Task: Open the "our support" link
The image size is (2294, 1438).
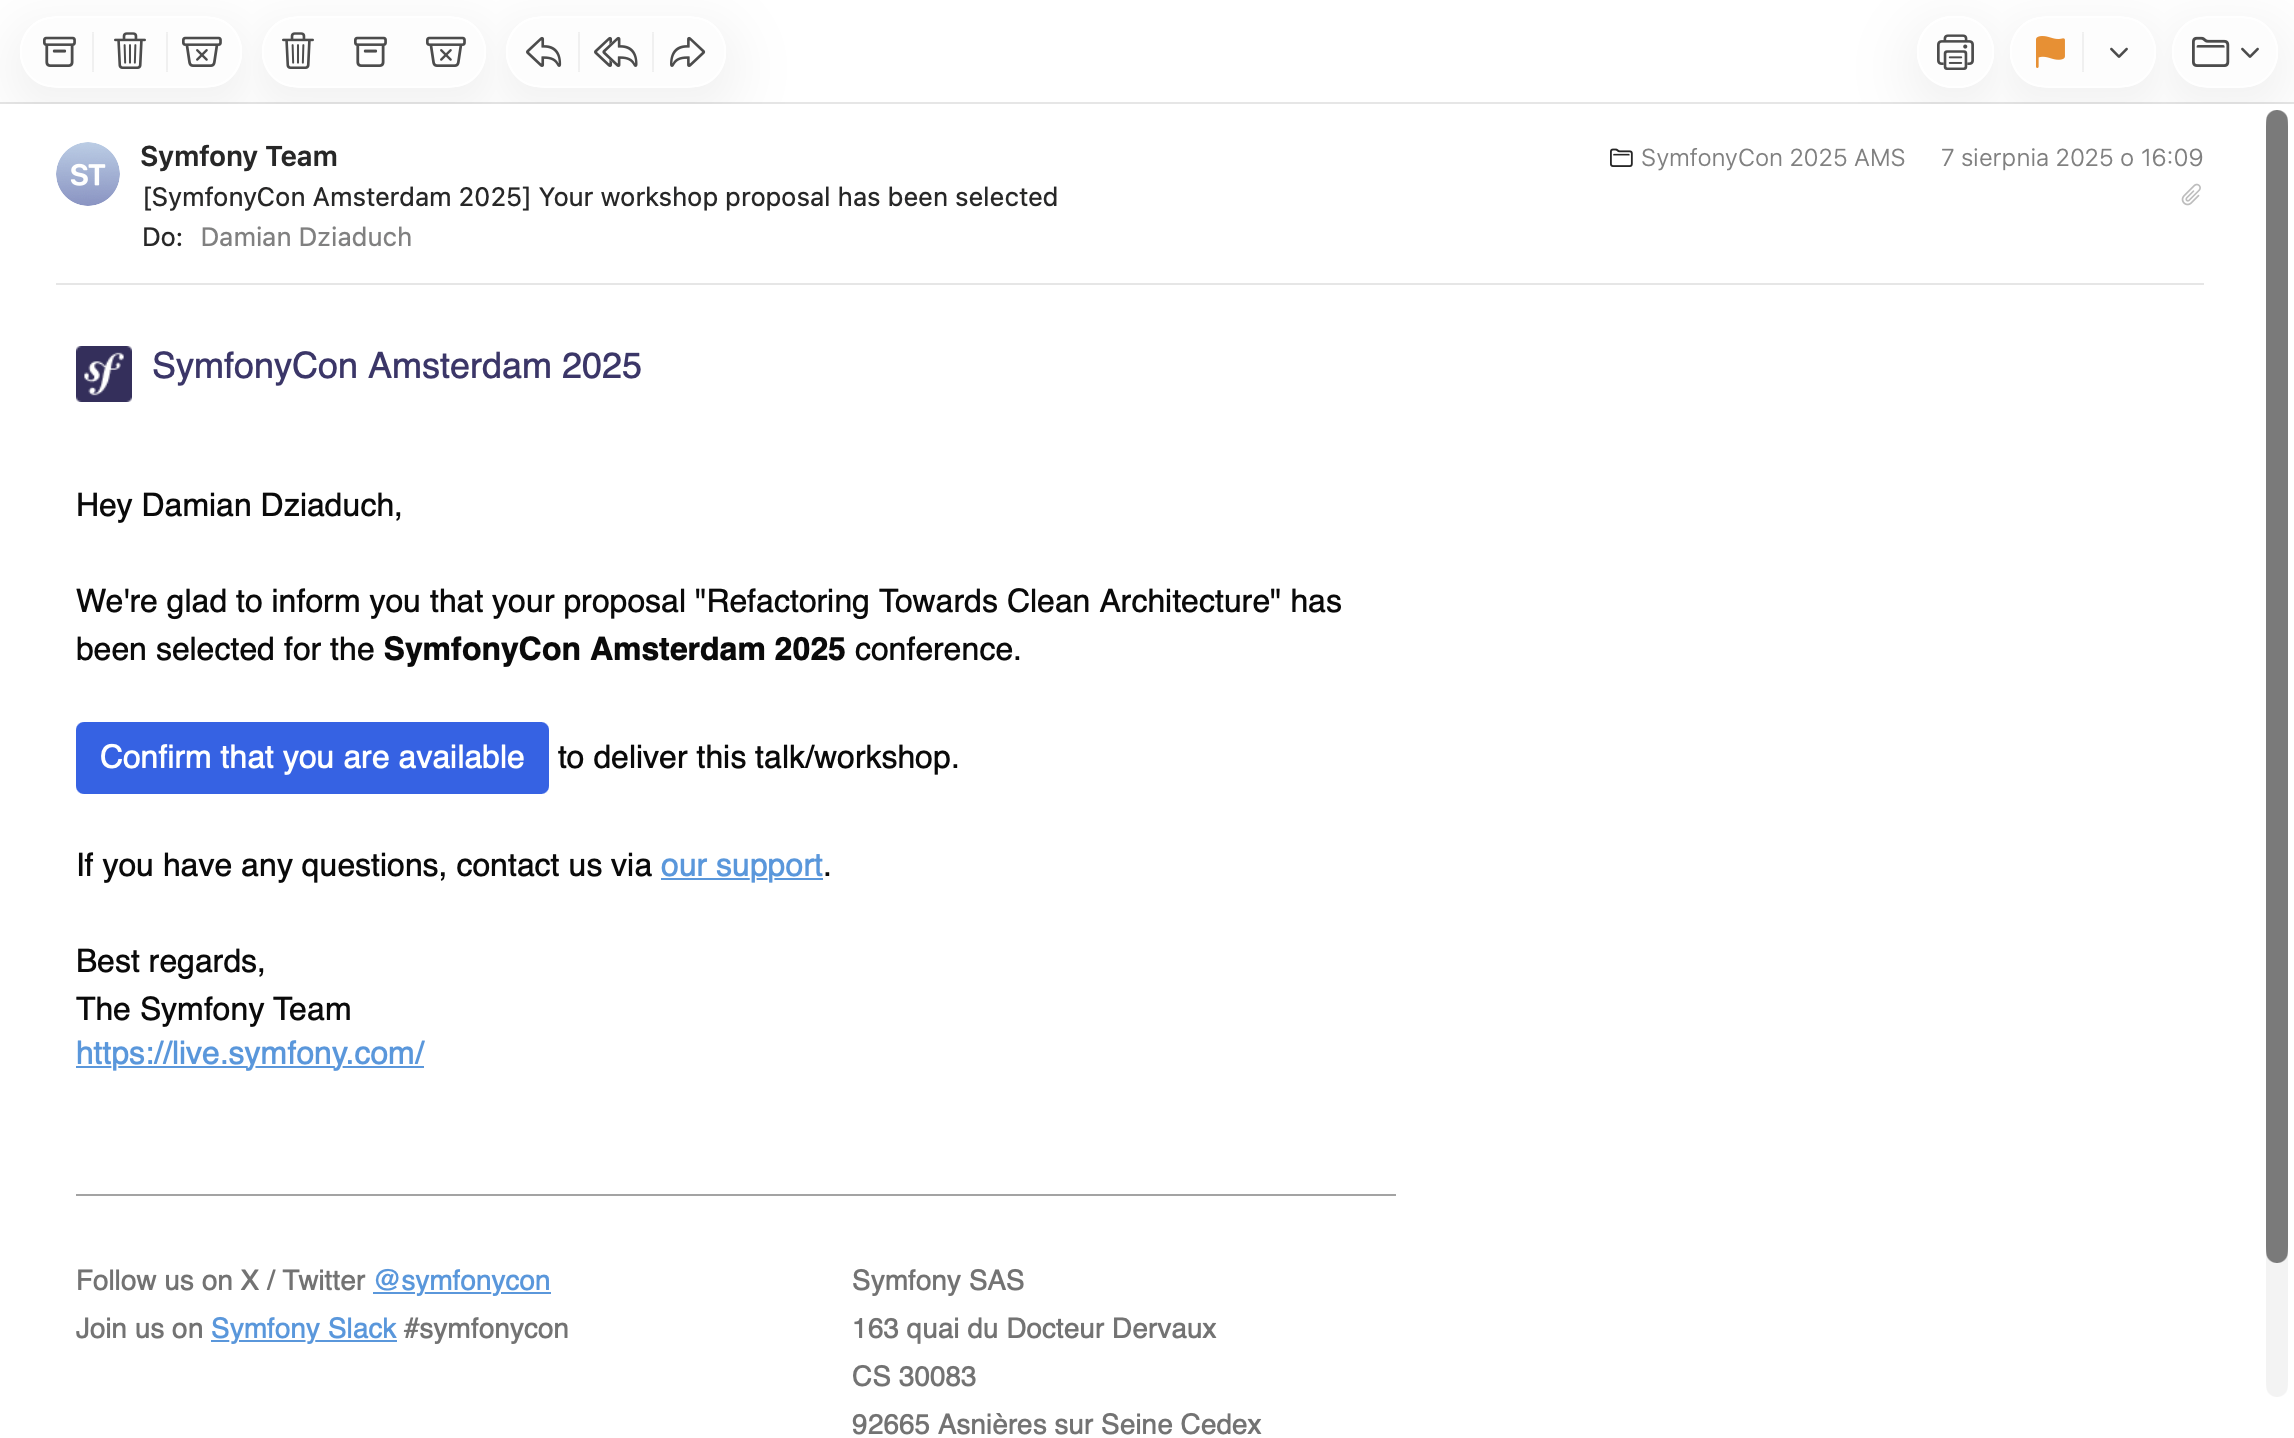Action: [741, 865]
